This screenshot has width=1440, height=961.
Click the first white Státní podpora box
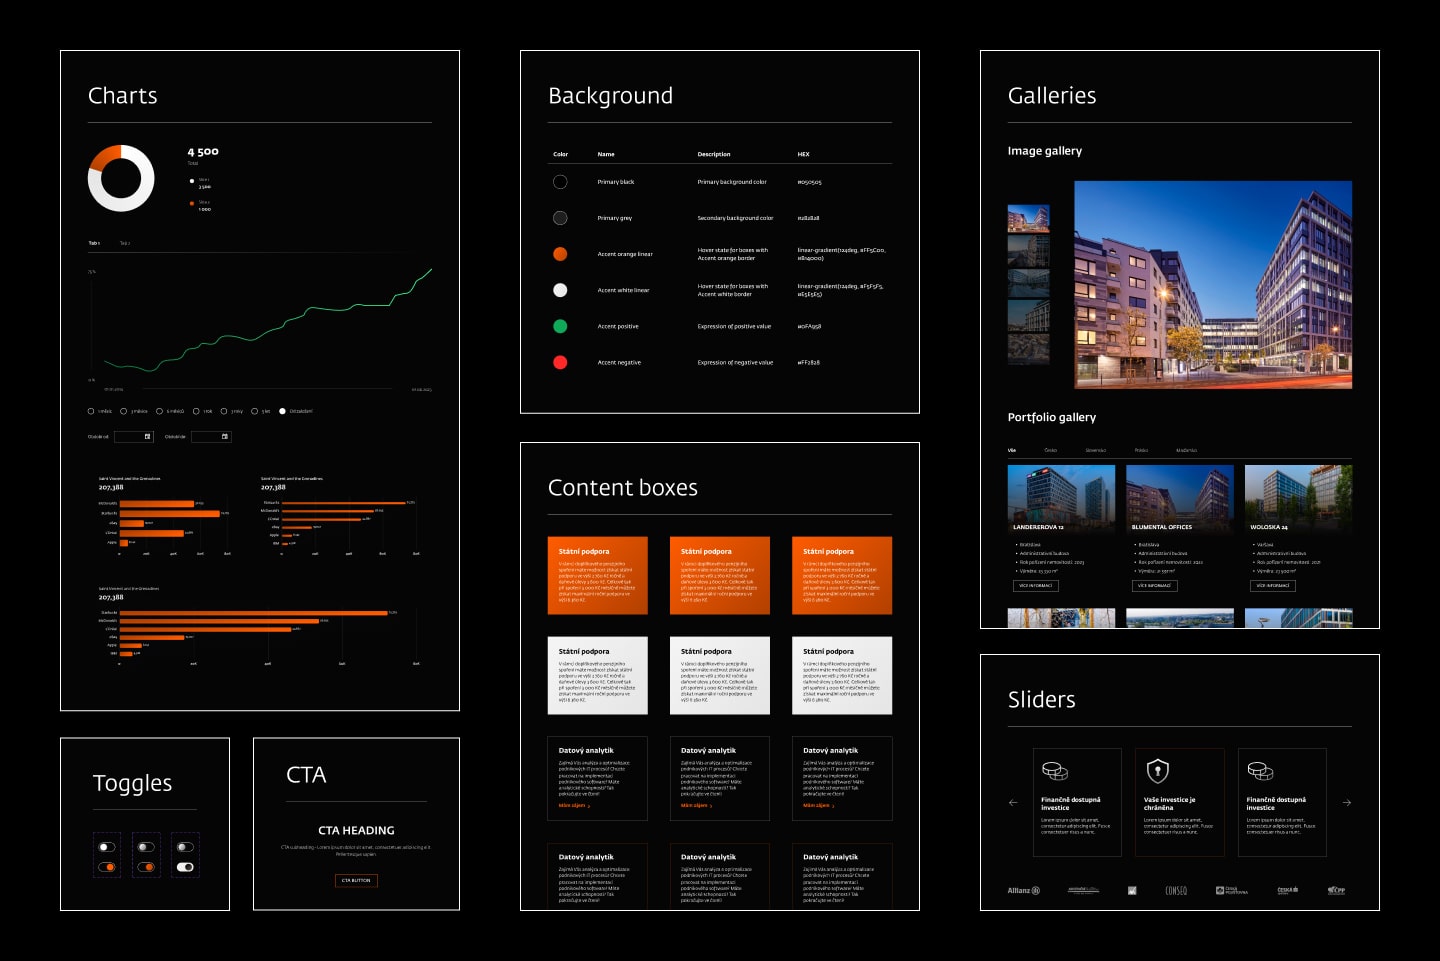[598, 676]
